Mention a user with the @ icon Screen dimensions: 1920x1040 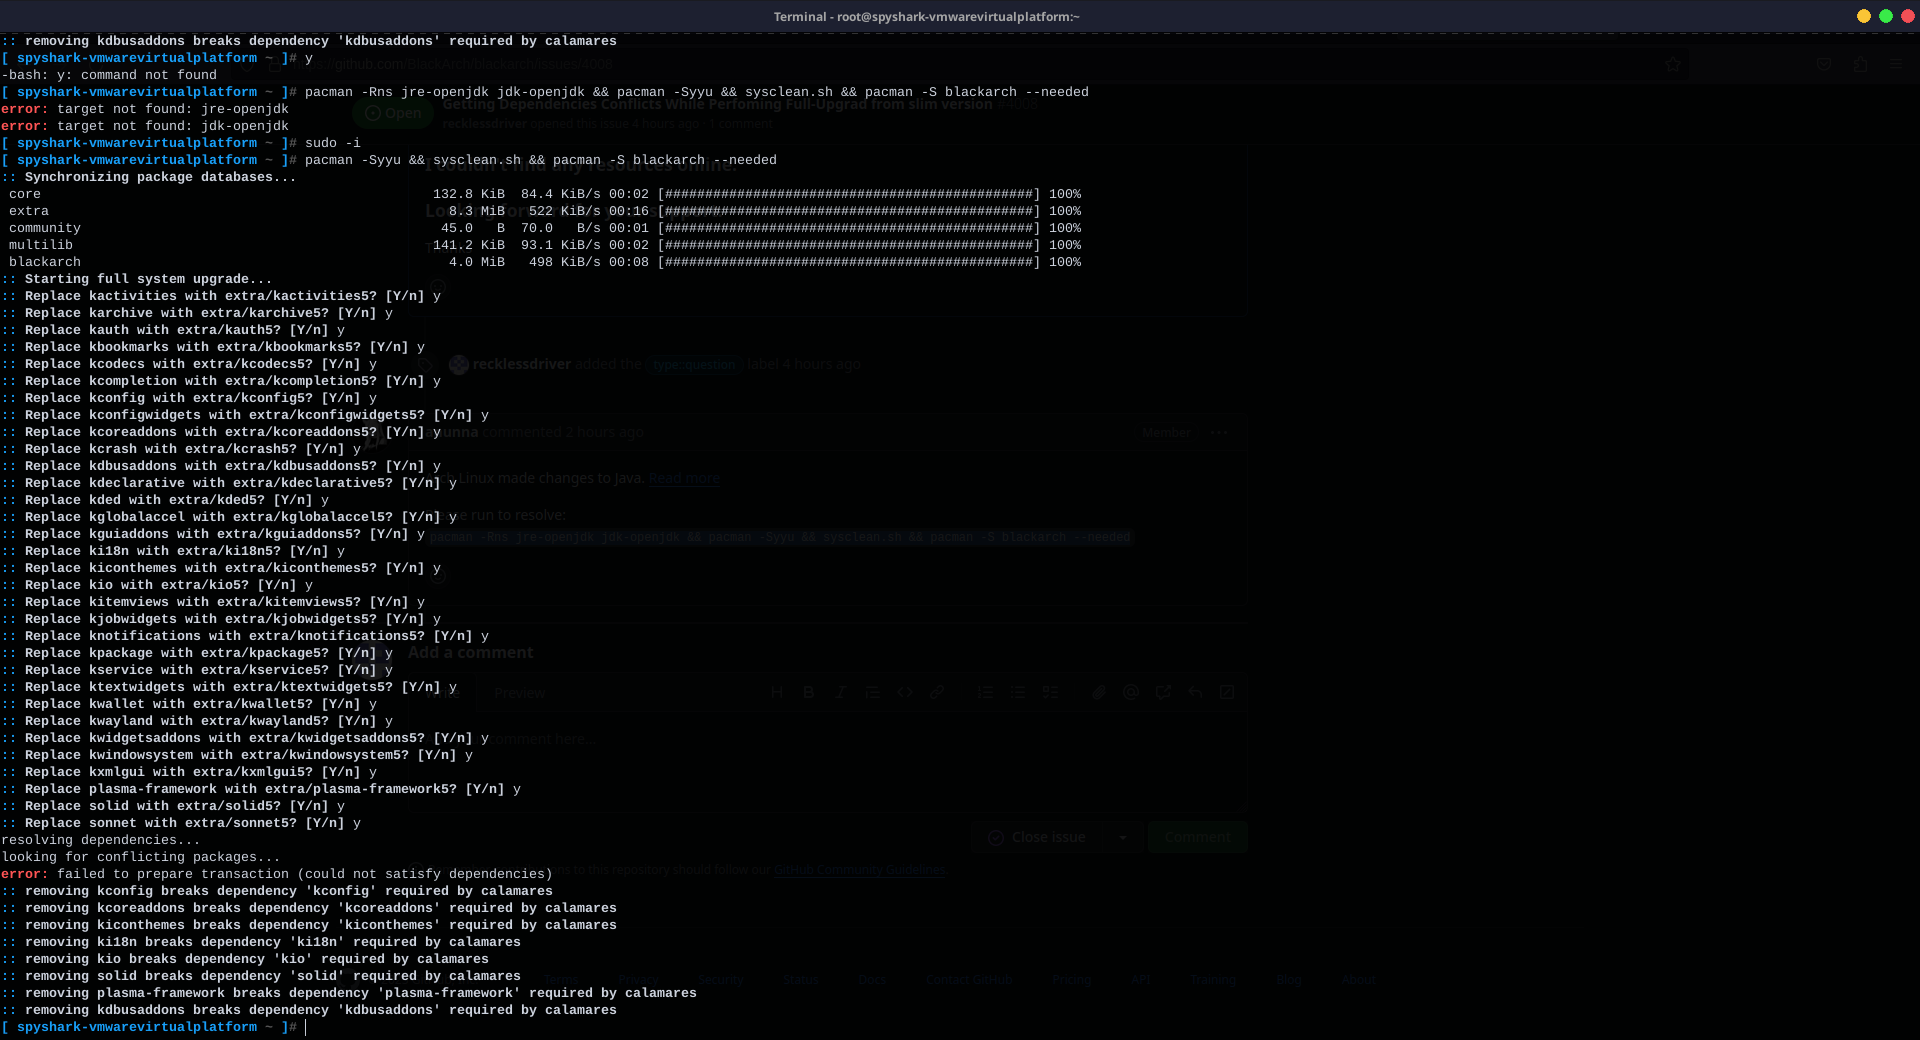(x=1131, y=692)
